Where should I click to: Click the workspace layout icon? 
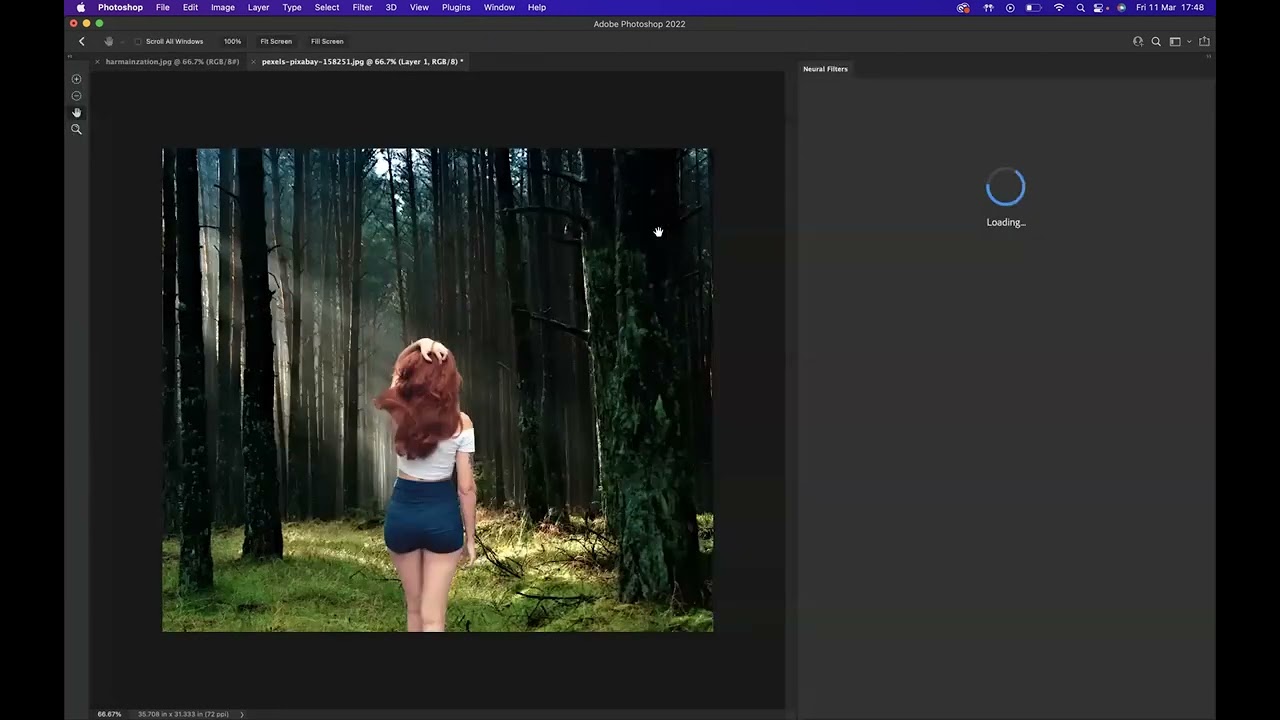1175,41
